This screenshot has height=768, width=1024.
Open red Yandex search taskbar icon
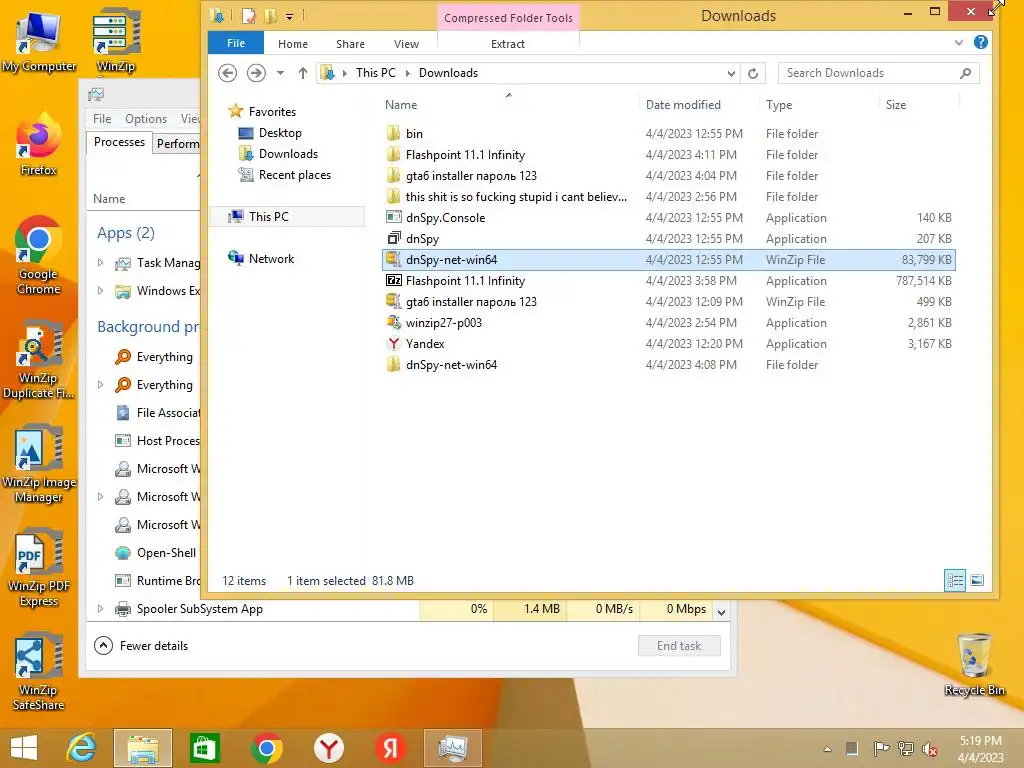[391, 748]
